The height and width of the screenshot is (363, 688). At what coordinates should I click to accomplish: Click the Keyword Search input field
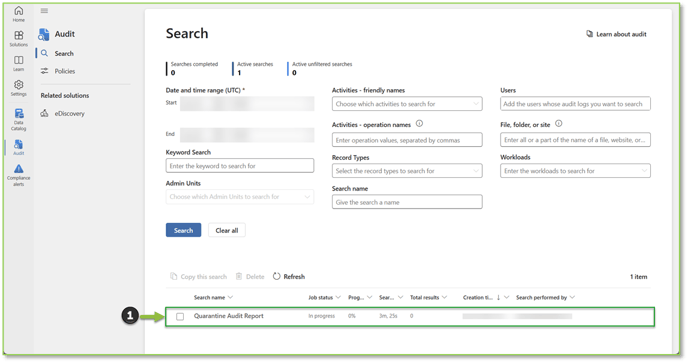(240, 166)
